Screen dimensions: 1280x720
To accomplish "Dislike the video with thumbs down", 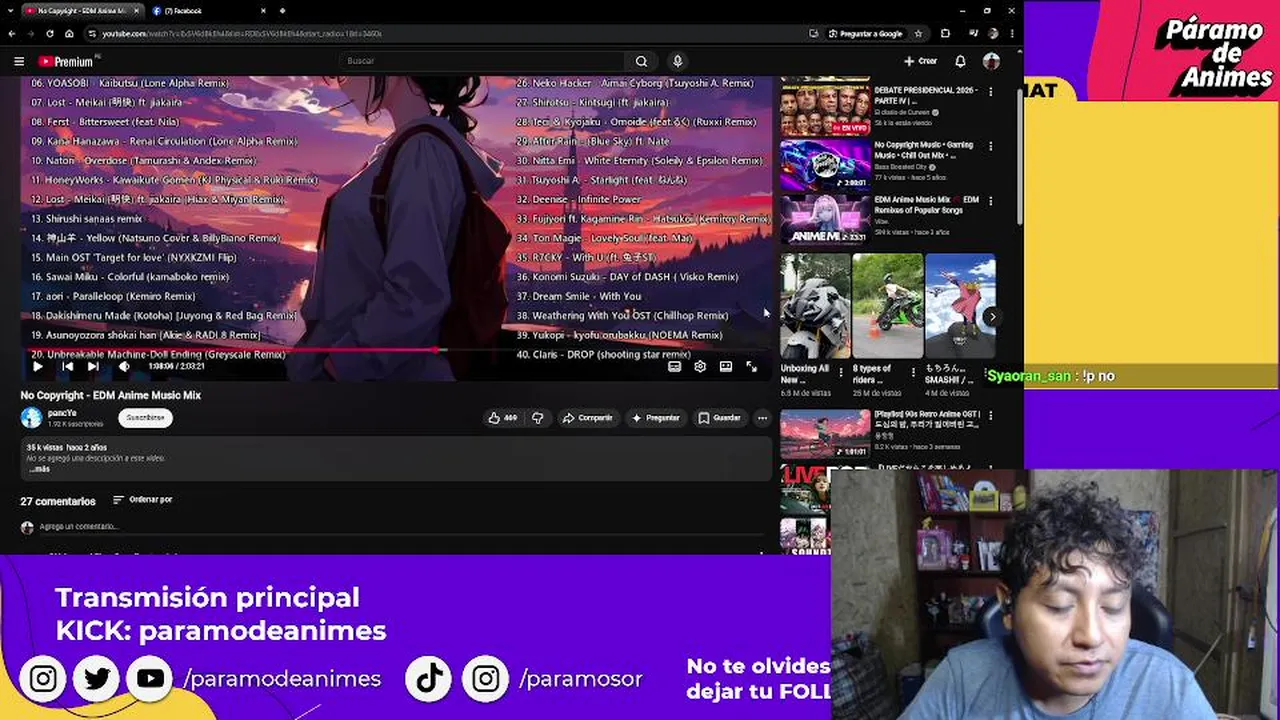I will [x=537, y=418].
